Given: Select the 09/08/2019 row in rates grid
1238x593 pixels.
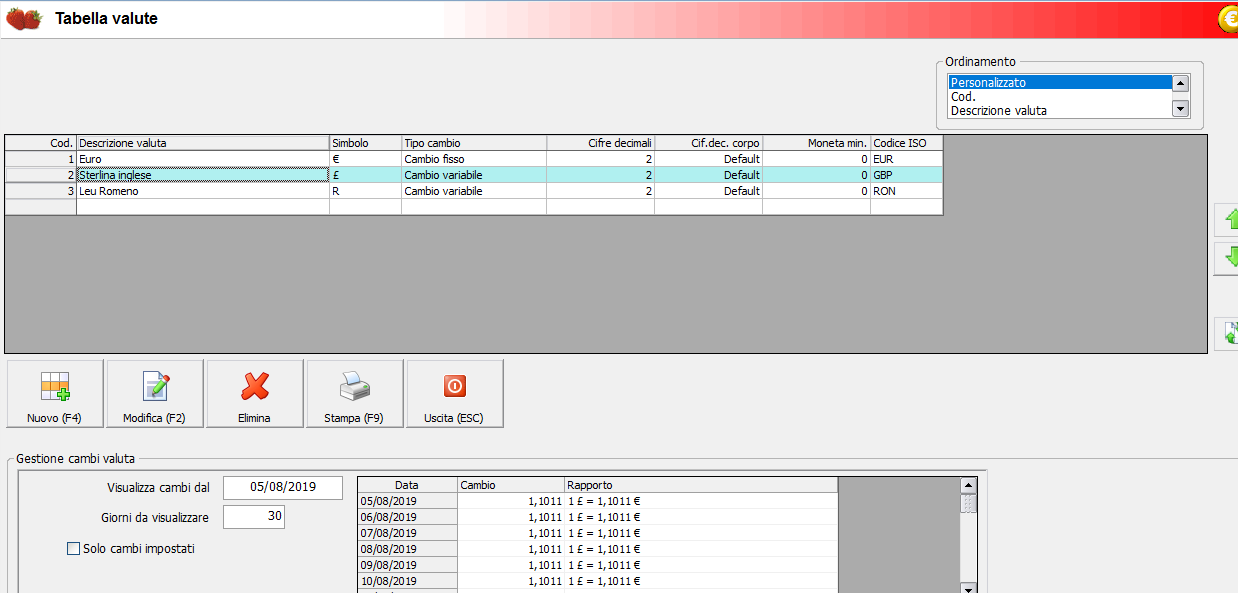Looking at the screenshot, I should click(x=598, y=565).
